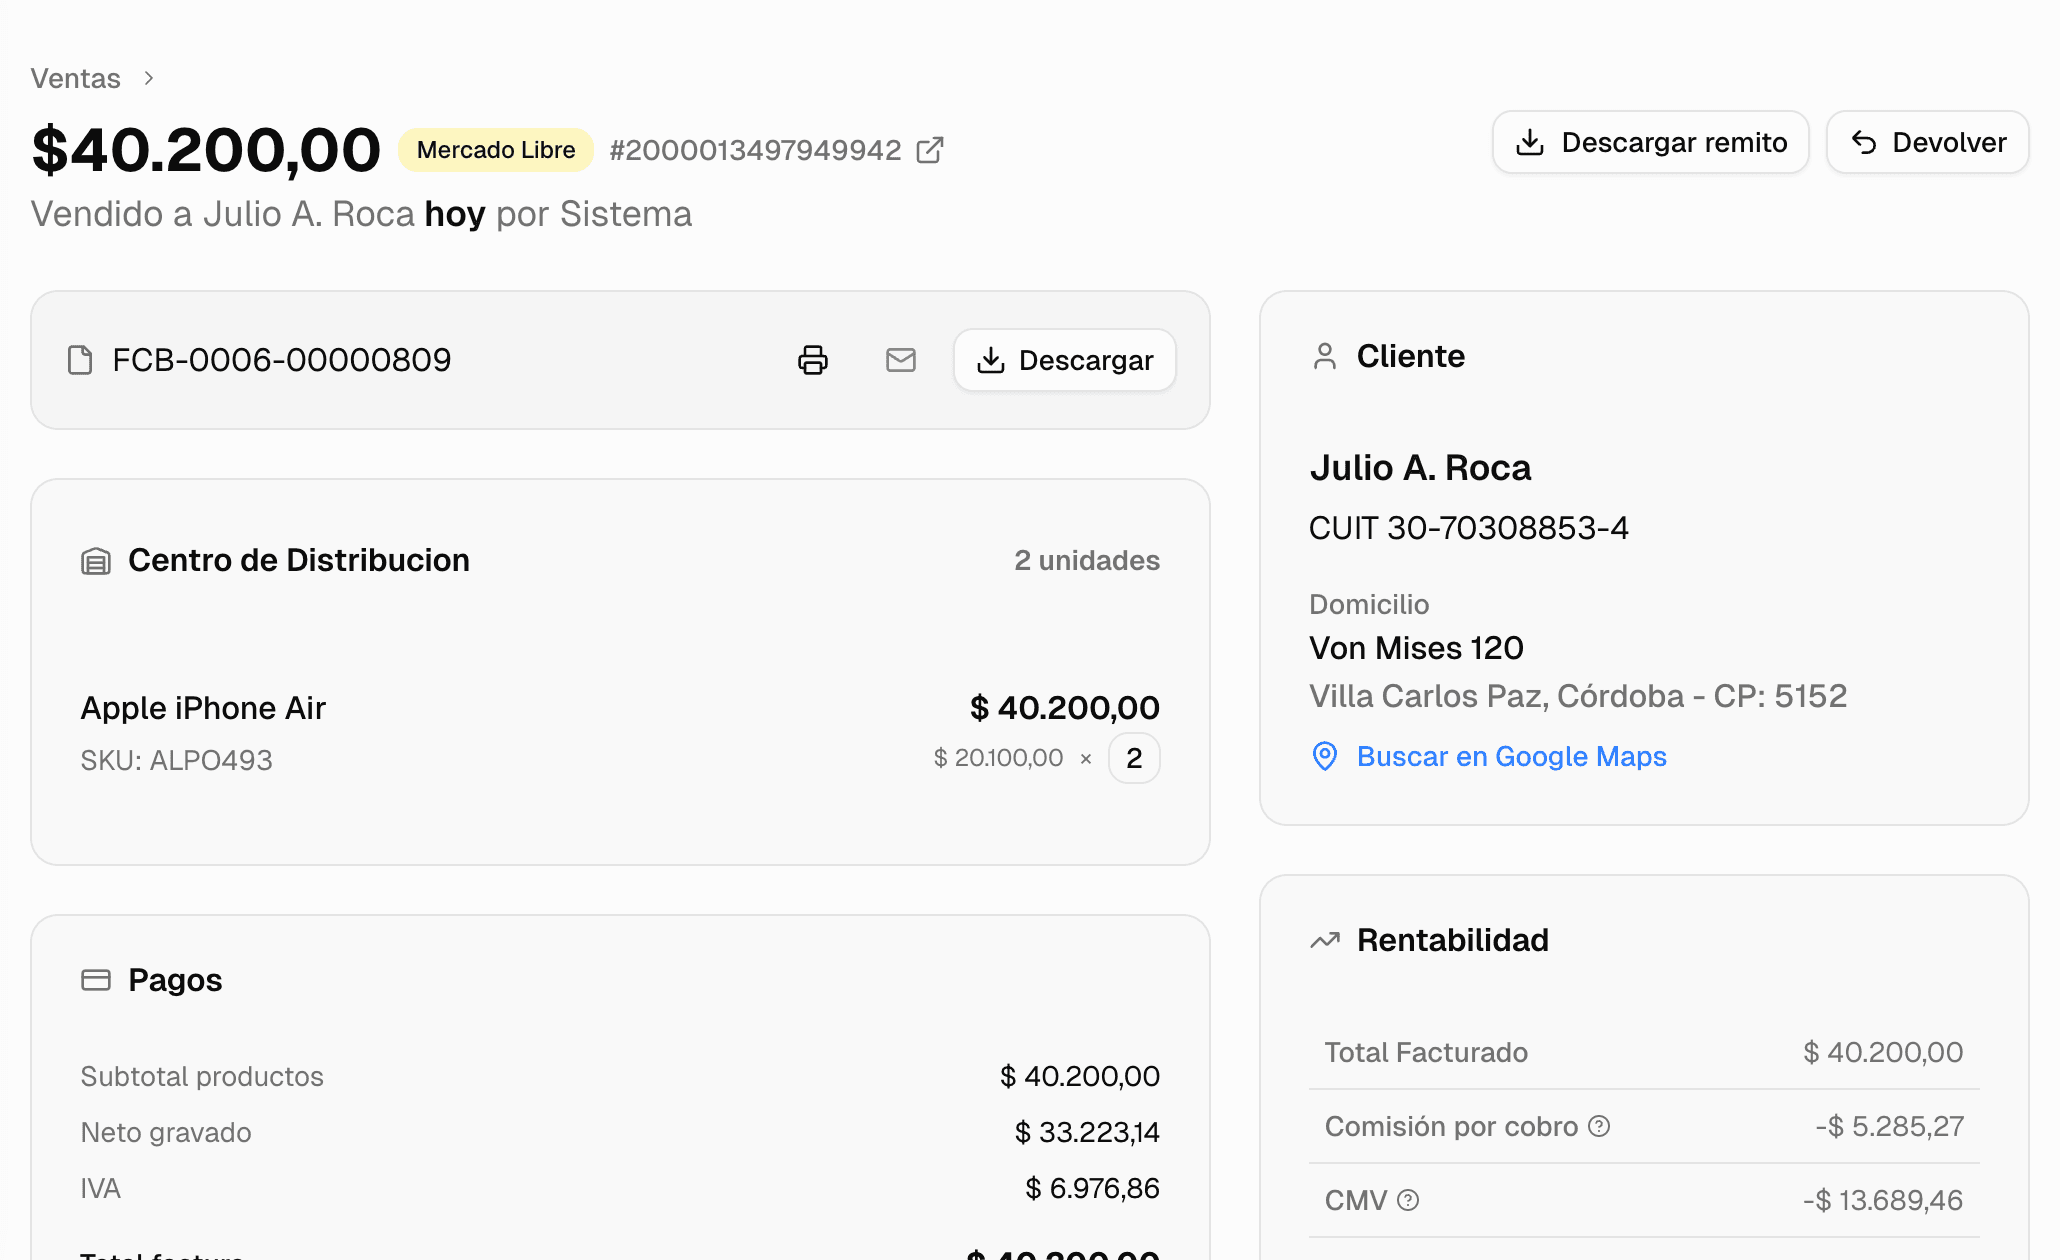This screenshot has width=2060, height=1260.
Task: Click the download icon inside Descargar remito
Action: pyautogui.click(x=1531, y=142)
